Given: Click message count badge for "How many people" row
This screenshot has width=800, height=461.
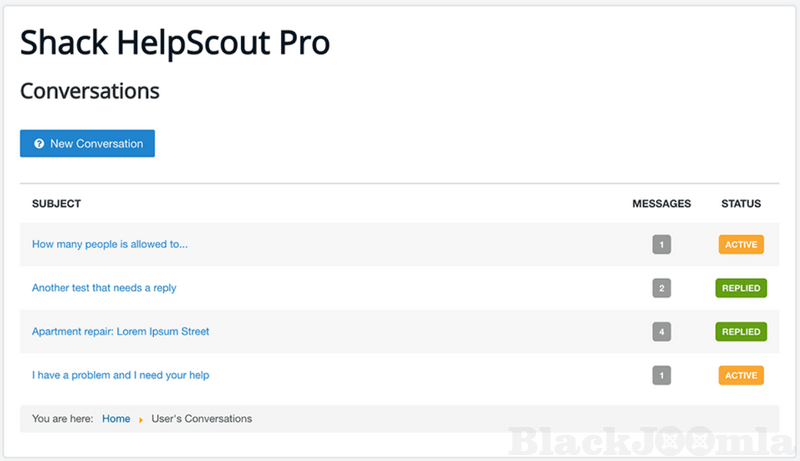Looking at the screenshot, I should [x=661, y=244].
